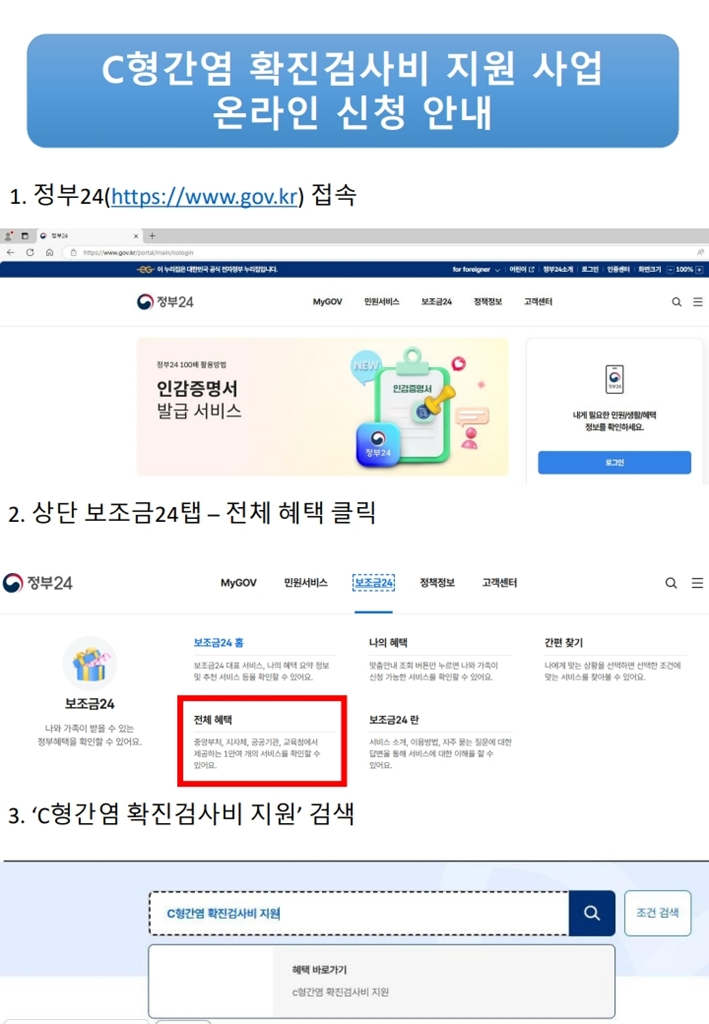Reload the page with the refresh icon

(30, 252)
